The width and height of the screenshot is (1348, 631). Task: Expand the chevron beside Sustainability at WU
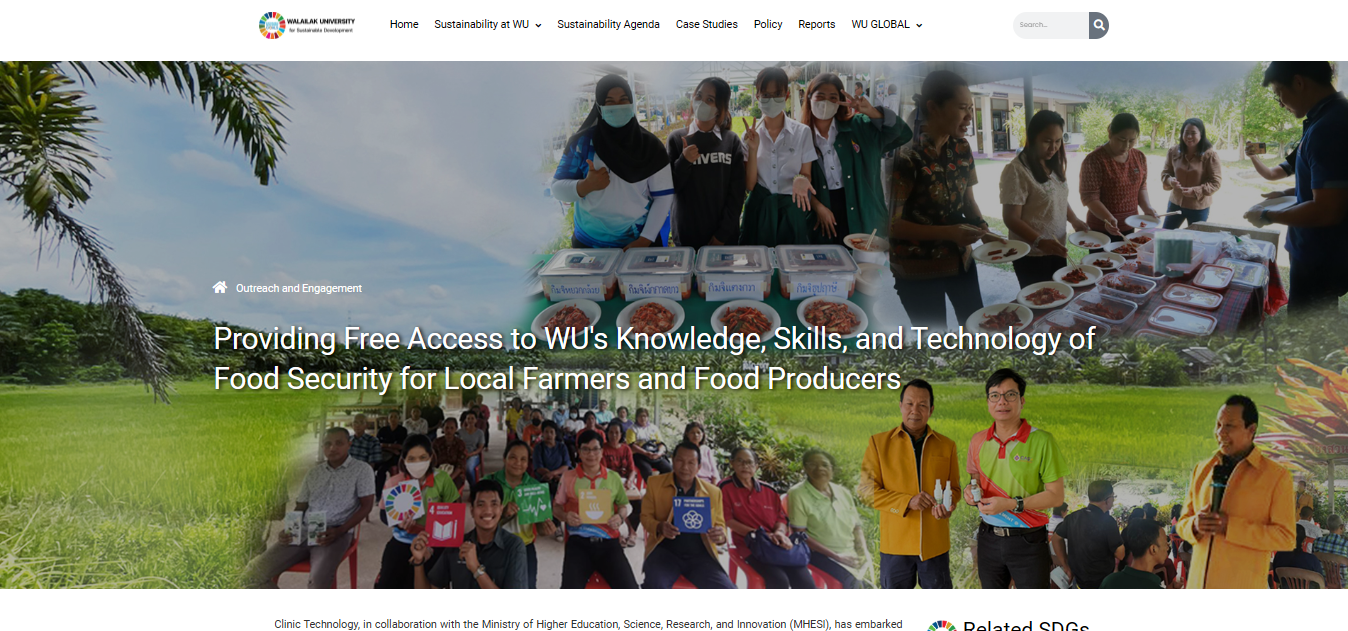(x=538, y=25)
